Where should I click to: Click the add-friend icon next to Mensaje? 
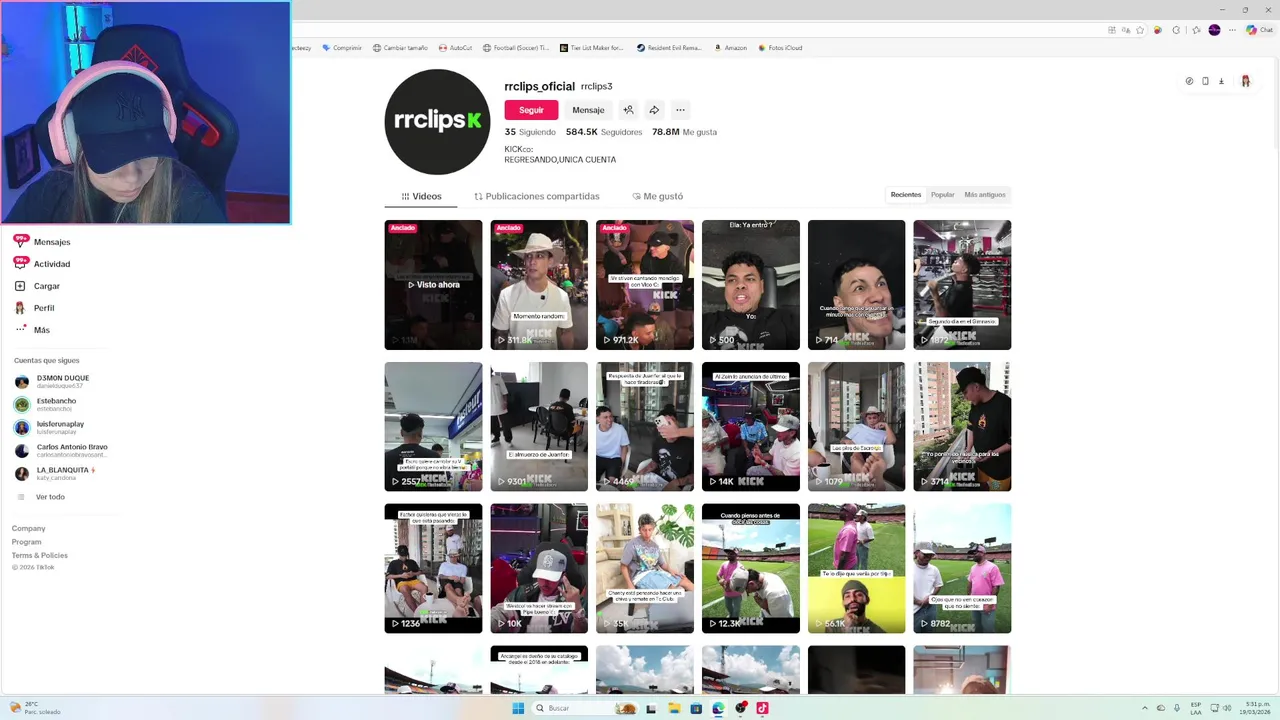coord(628,110)
